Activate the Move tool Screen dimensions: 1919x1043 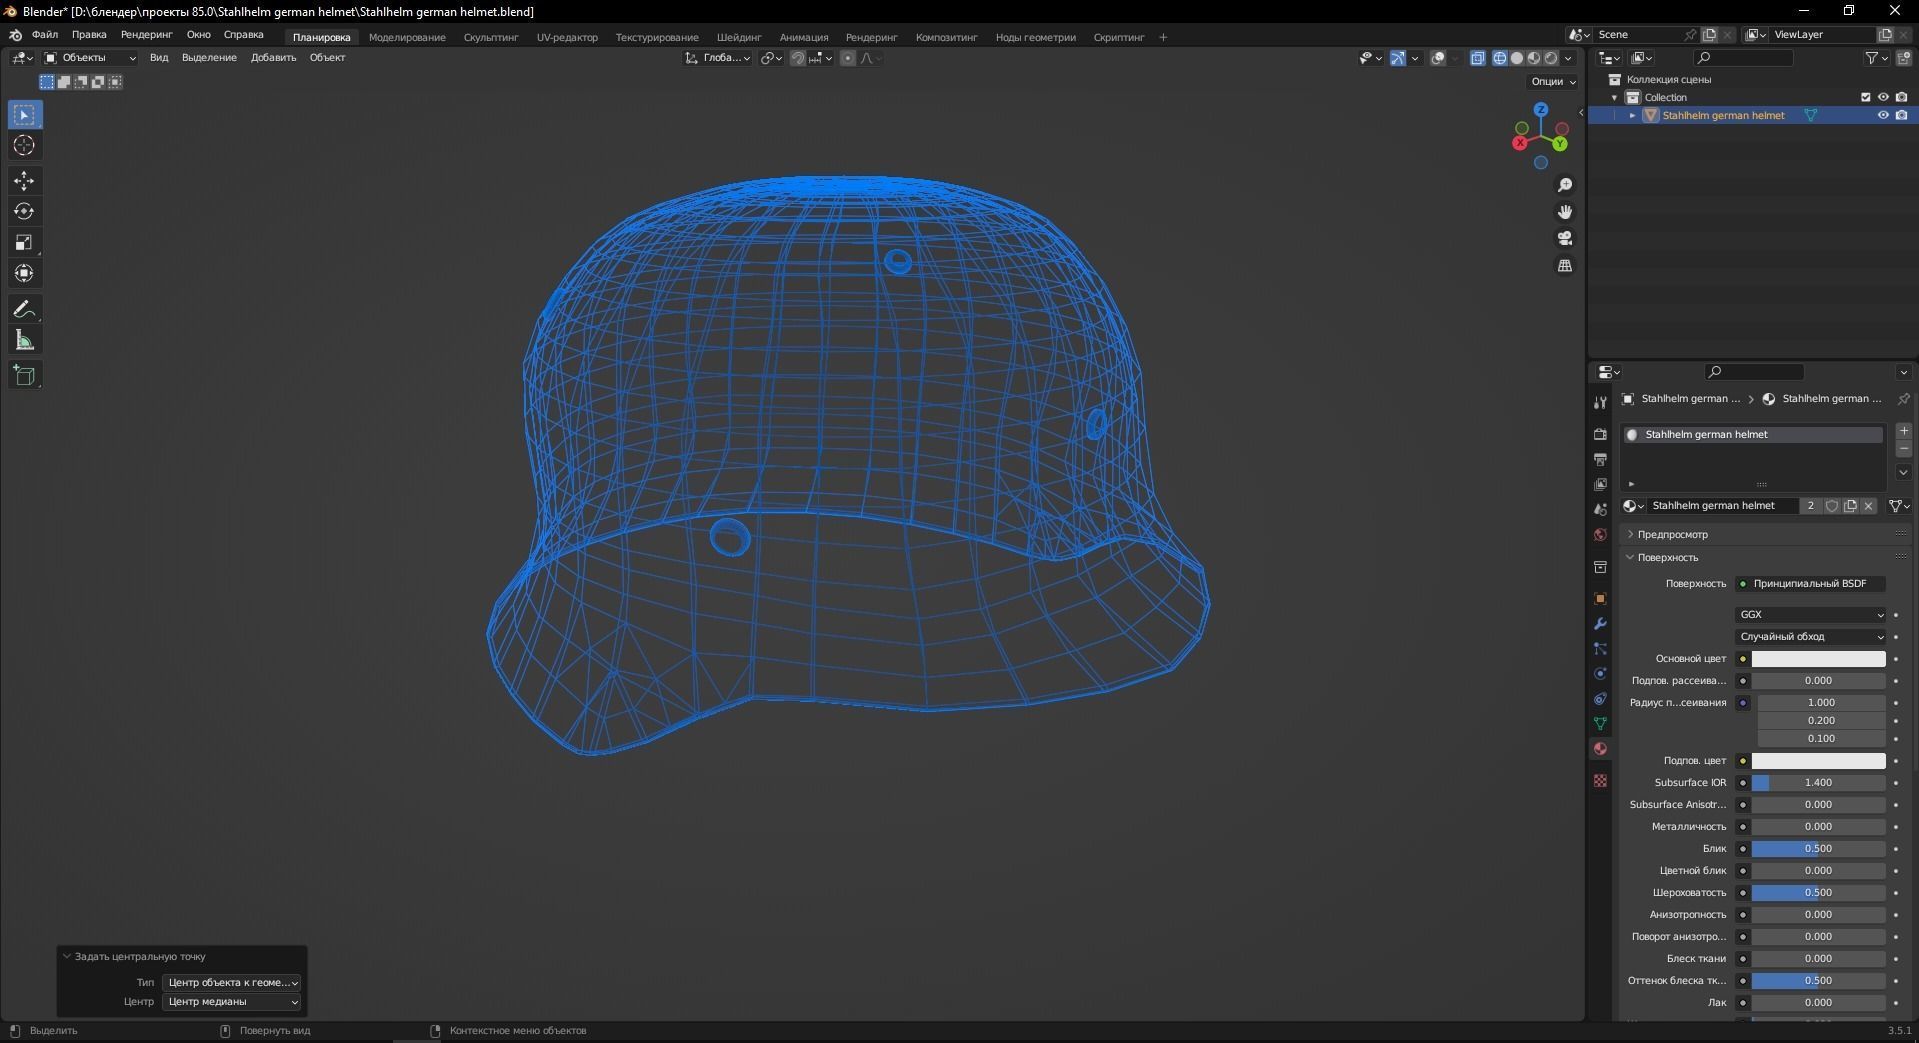[24, 181]
